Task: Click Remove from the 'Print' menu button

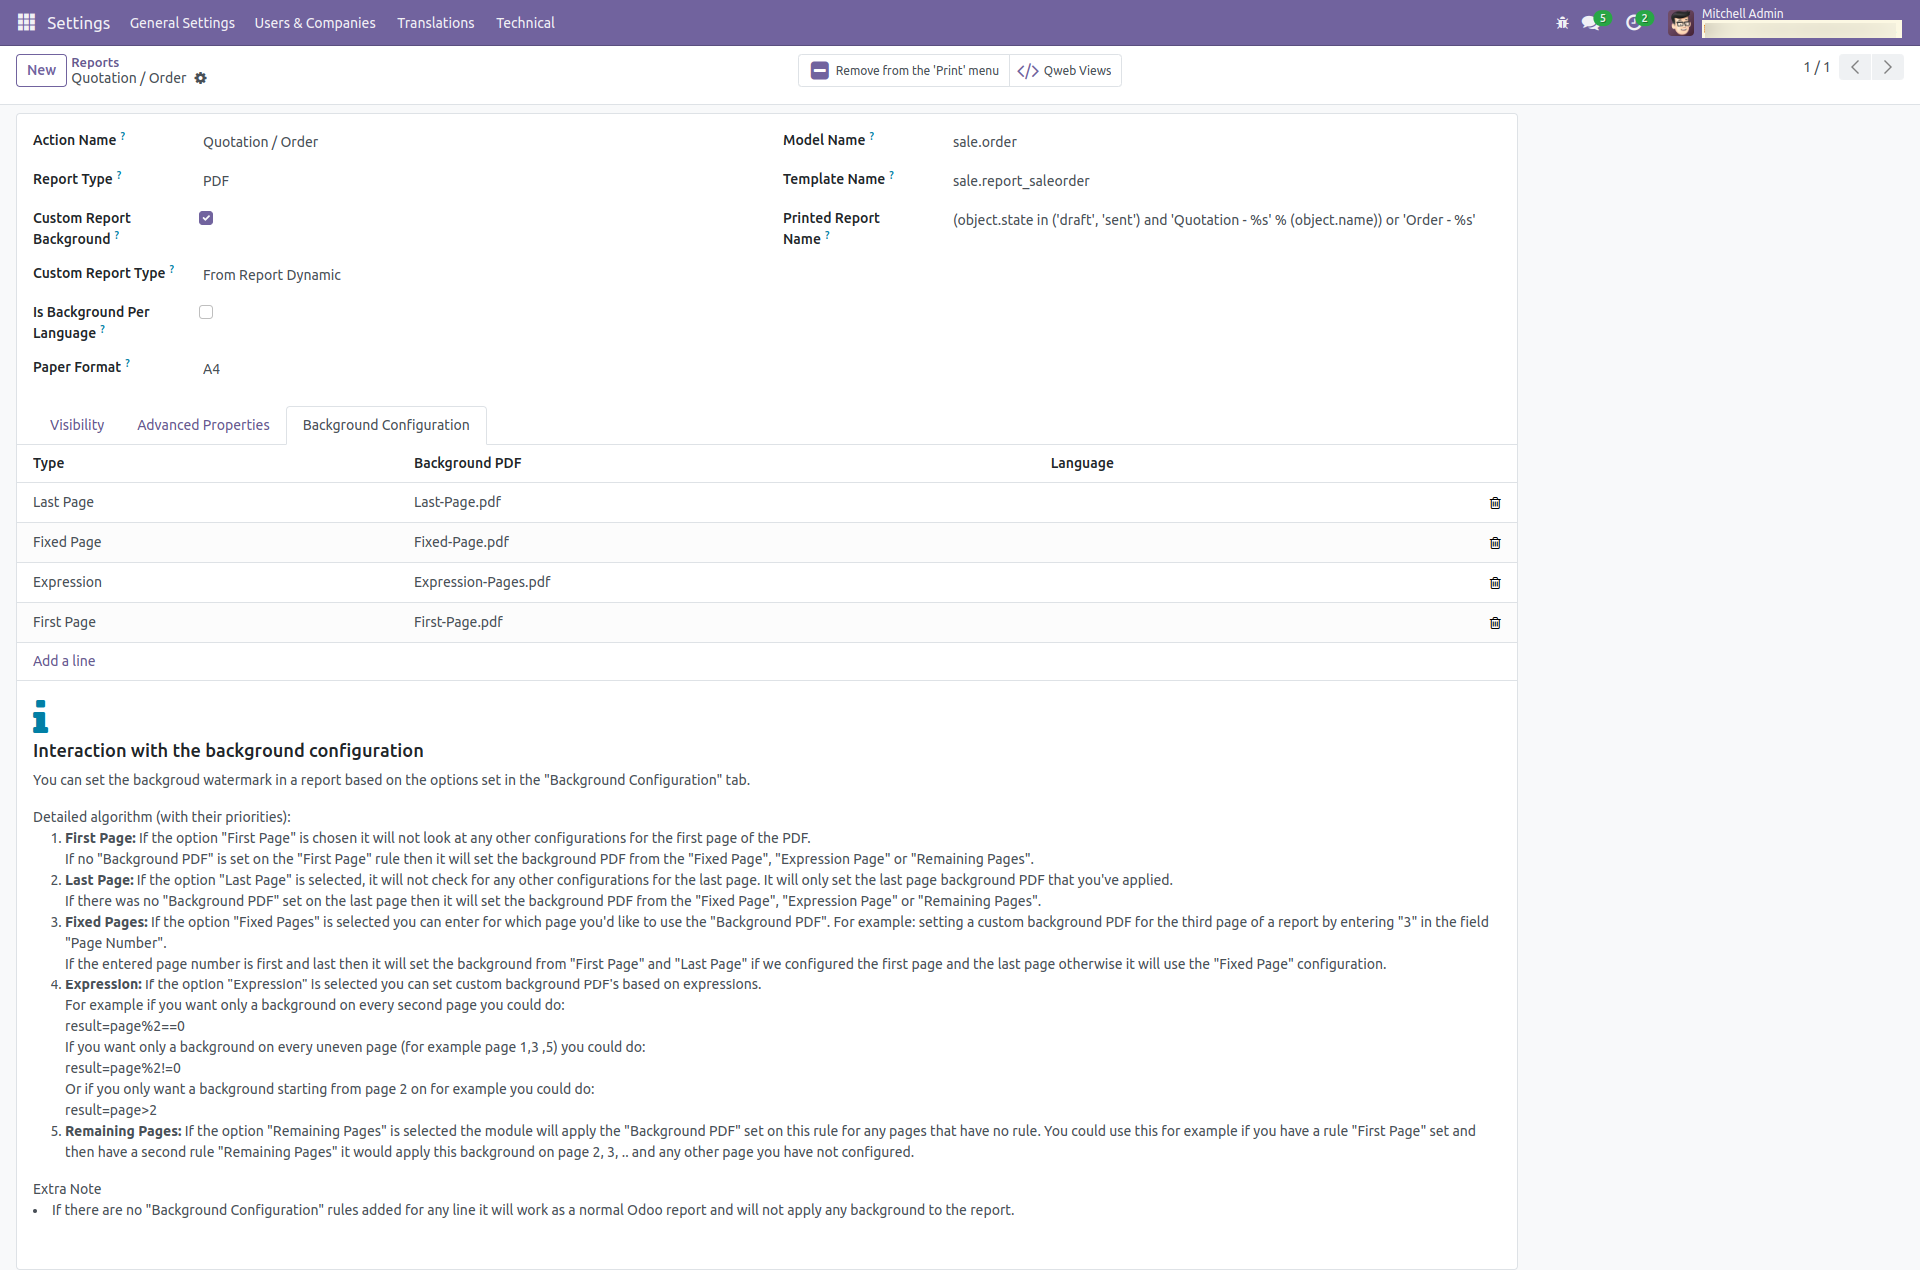Action: [904, 70]
